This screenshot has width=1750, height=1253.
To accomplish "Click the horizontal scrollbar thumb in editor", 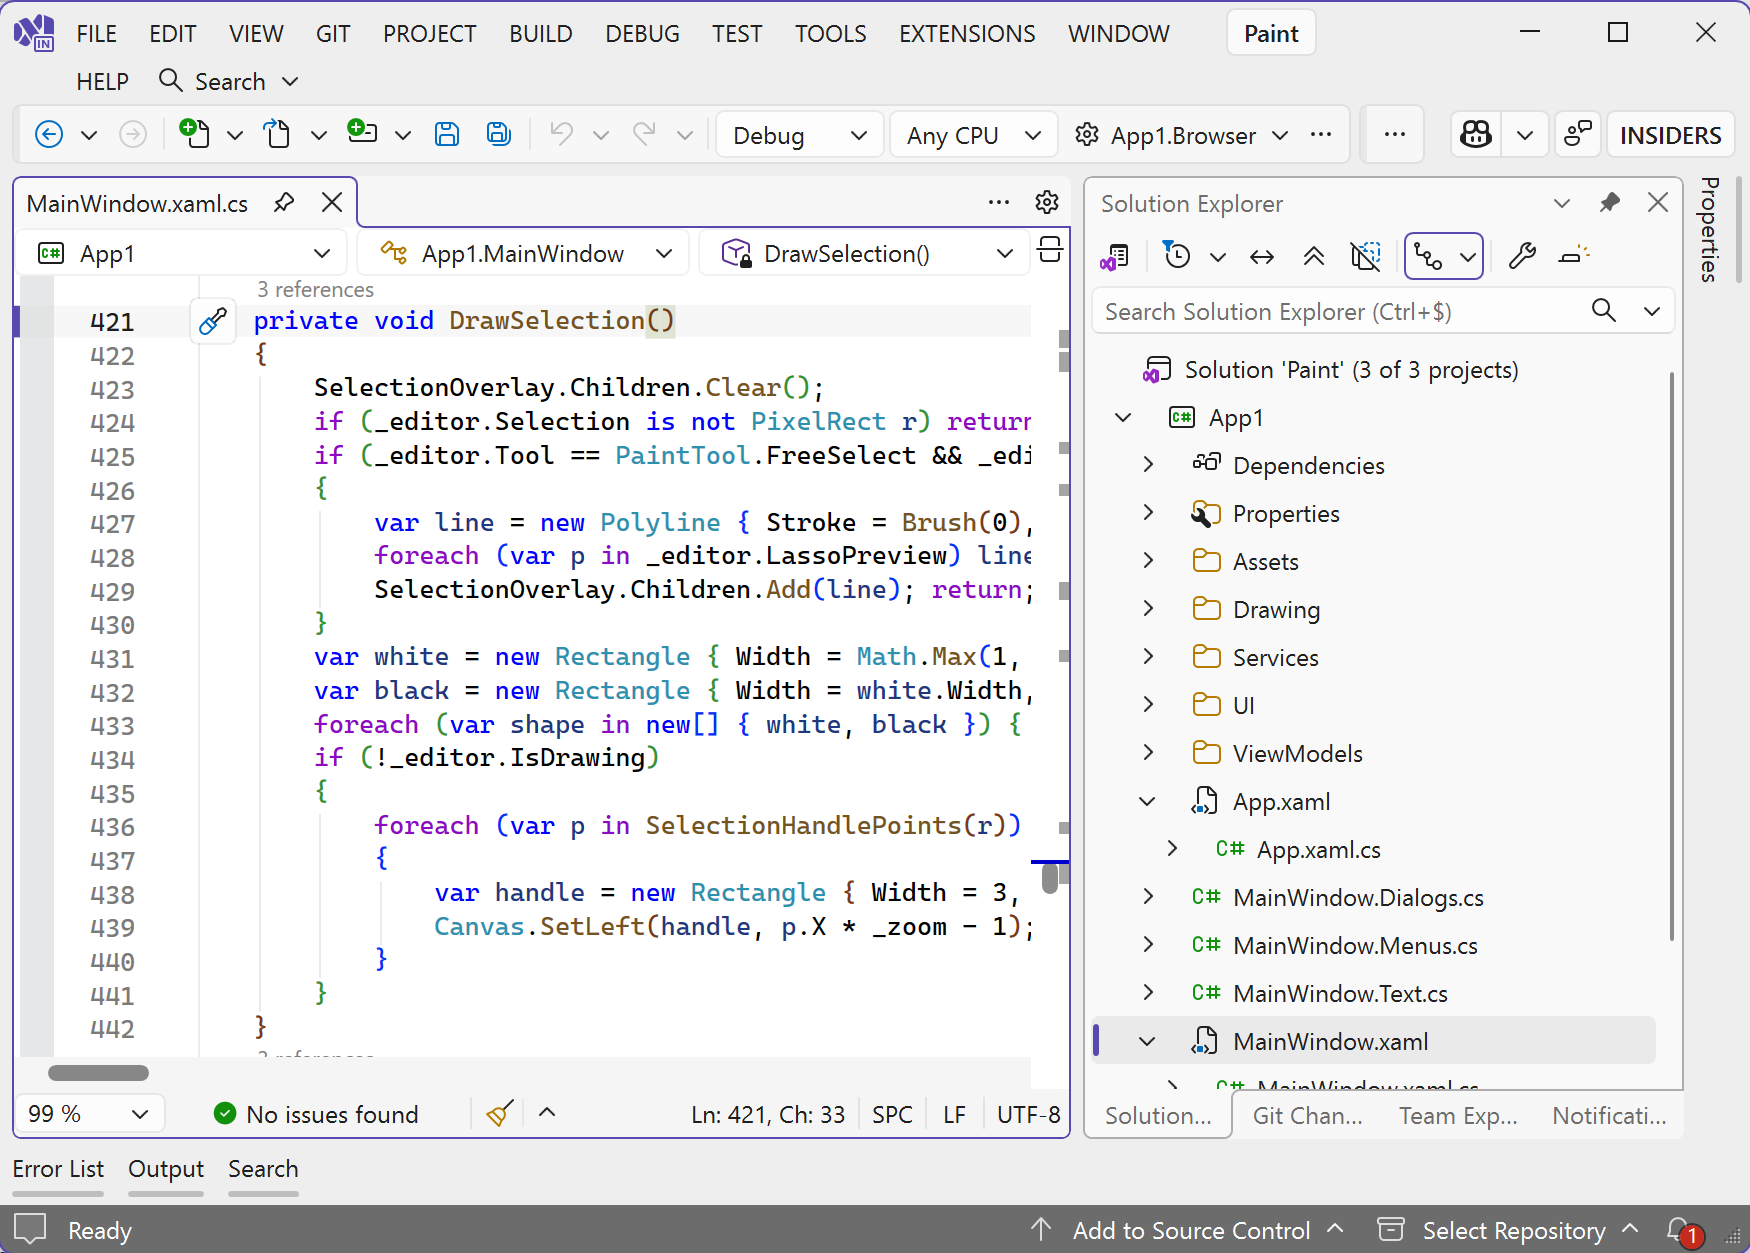I will [x=98, y=1072].
